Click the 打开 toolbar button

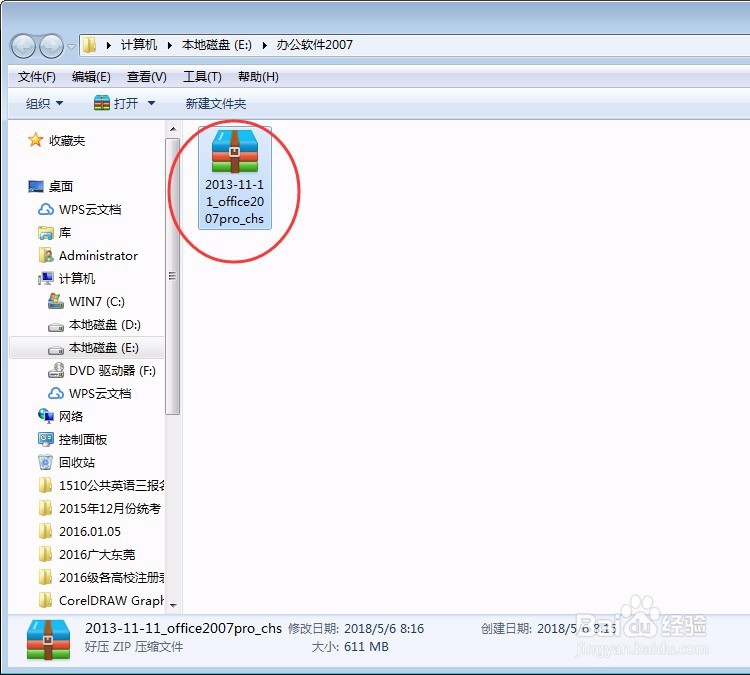(x=116, y=103)
